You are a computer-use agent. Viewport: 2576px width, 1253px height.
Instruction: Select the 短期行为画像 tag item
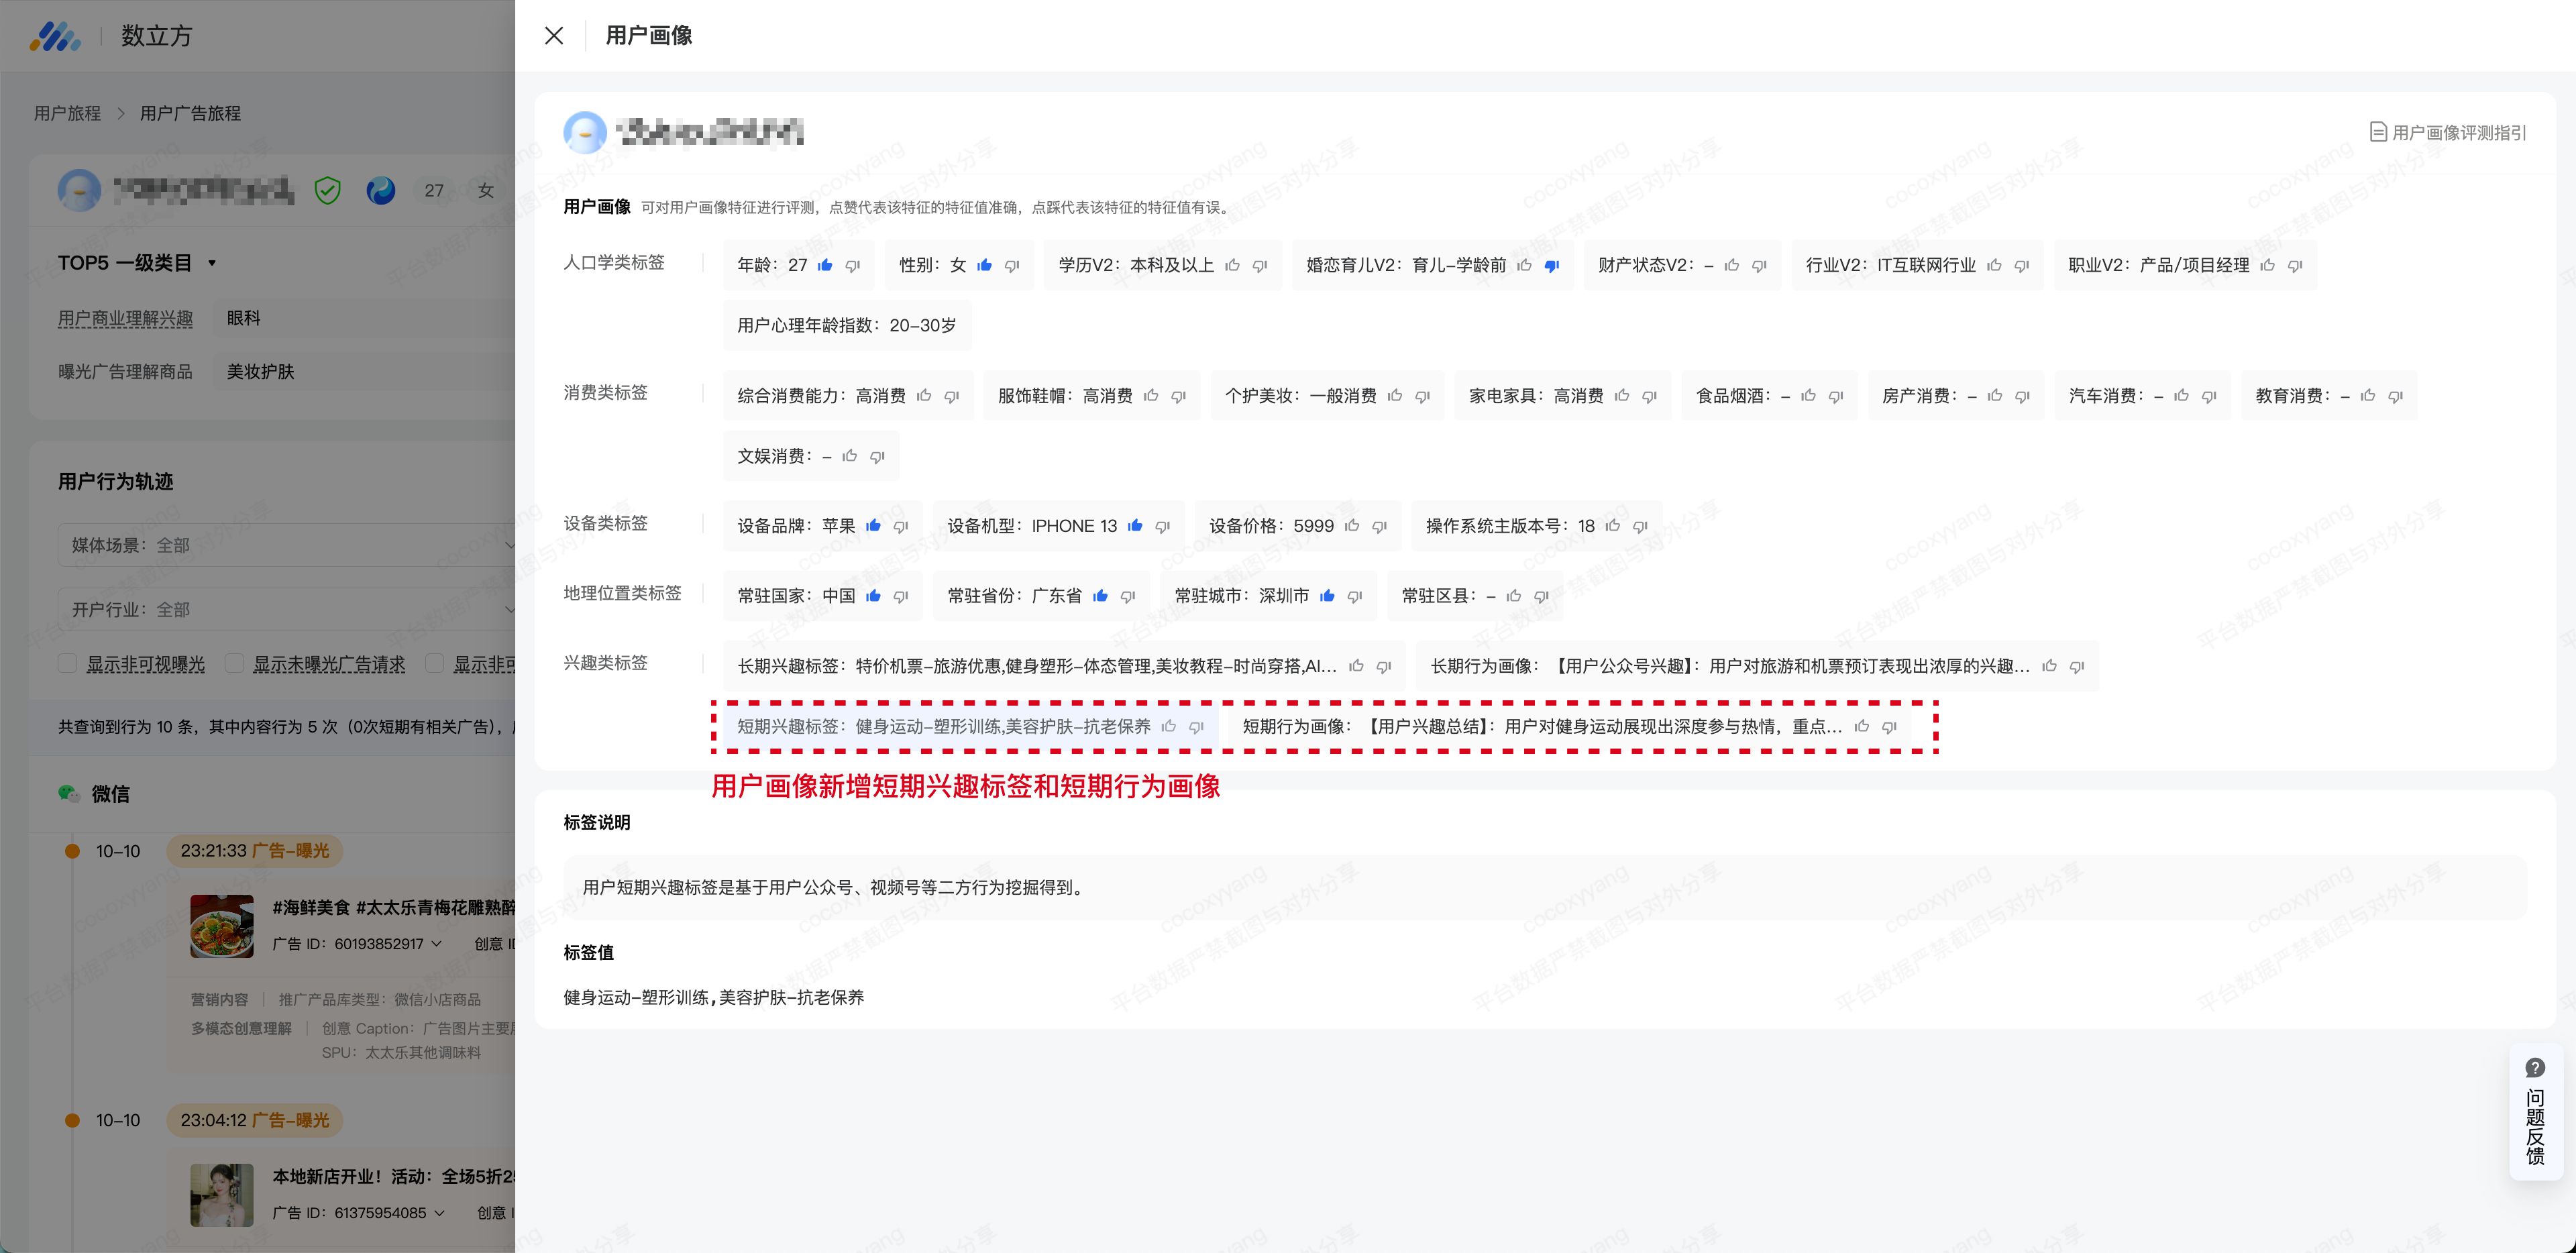[1540, 727]
